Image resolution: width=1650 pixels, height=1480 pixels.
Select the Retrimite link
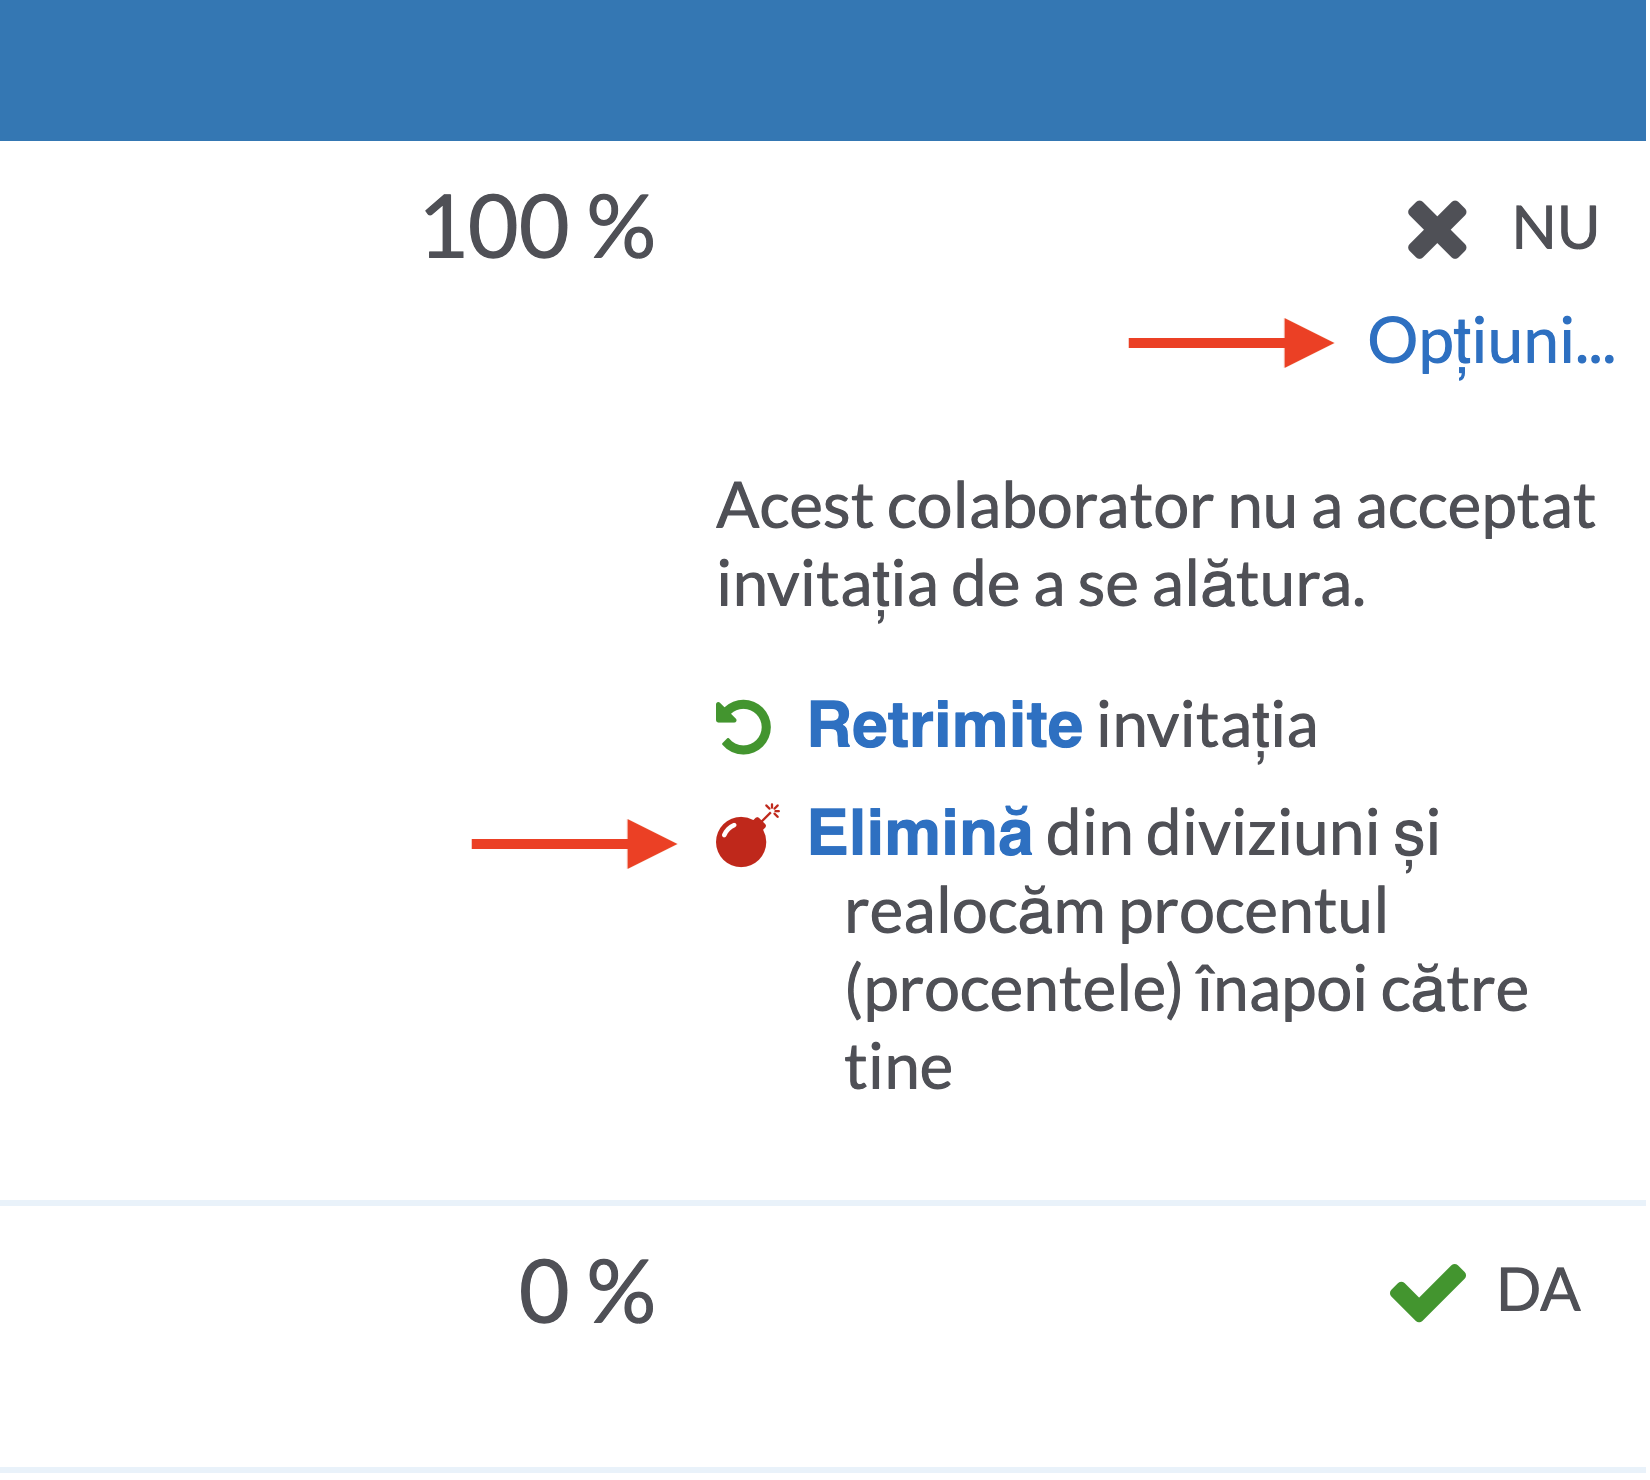[945, 725]
